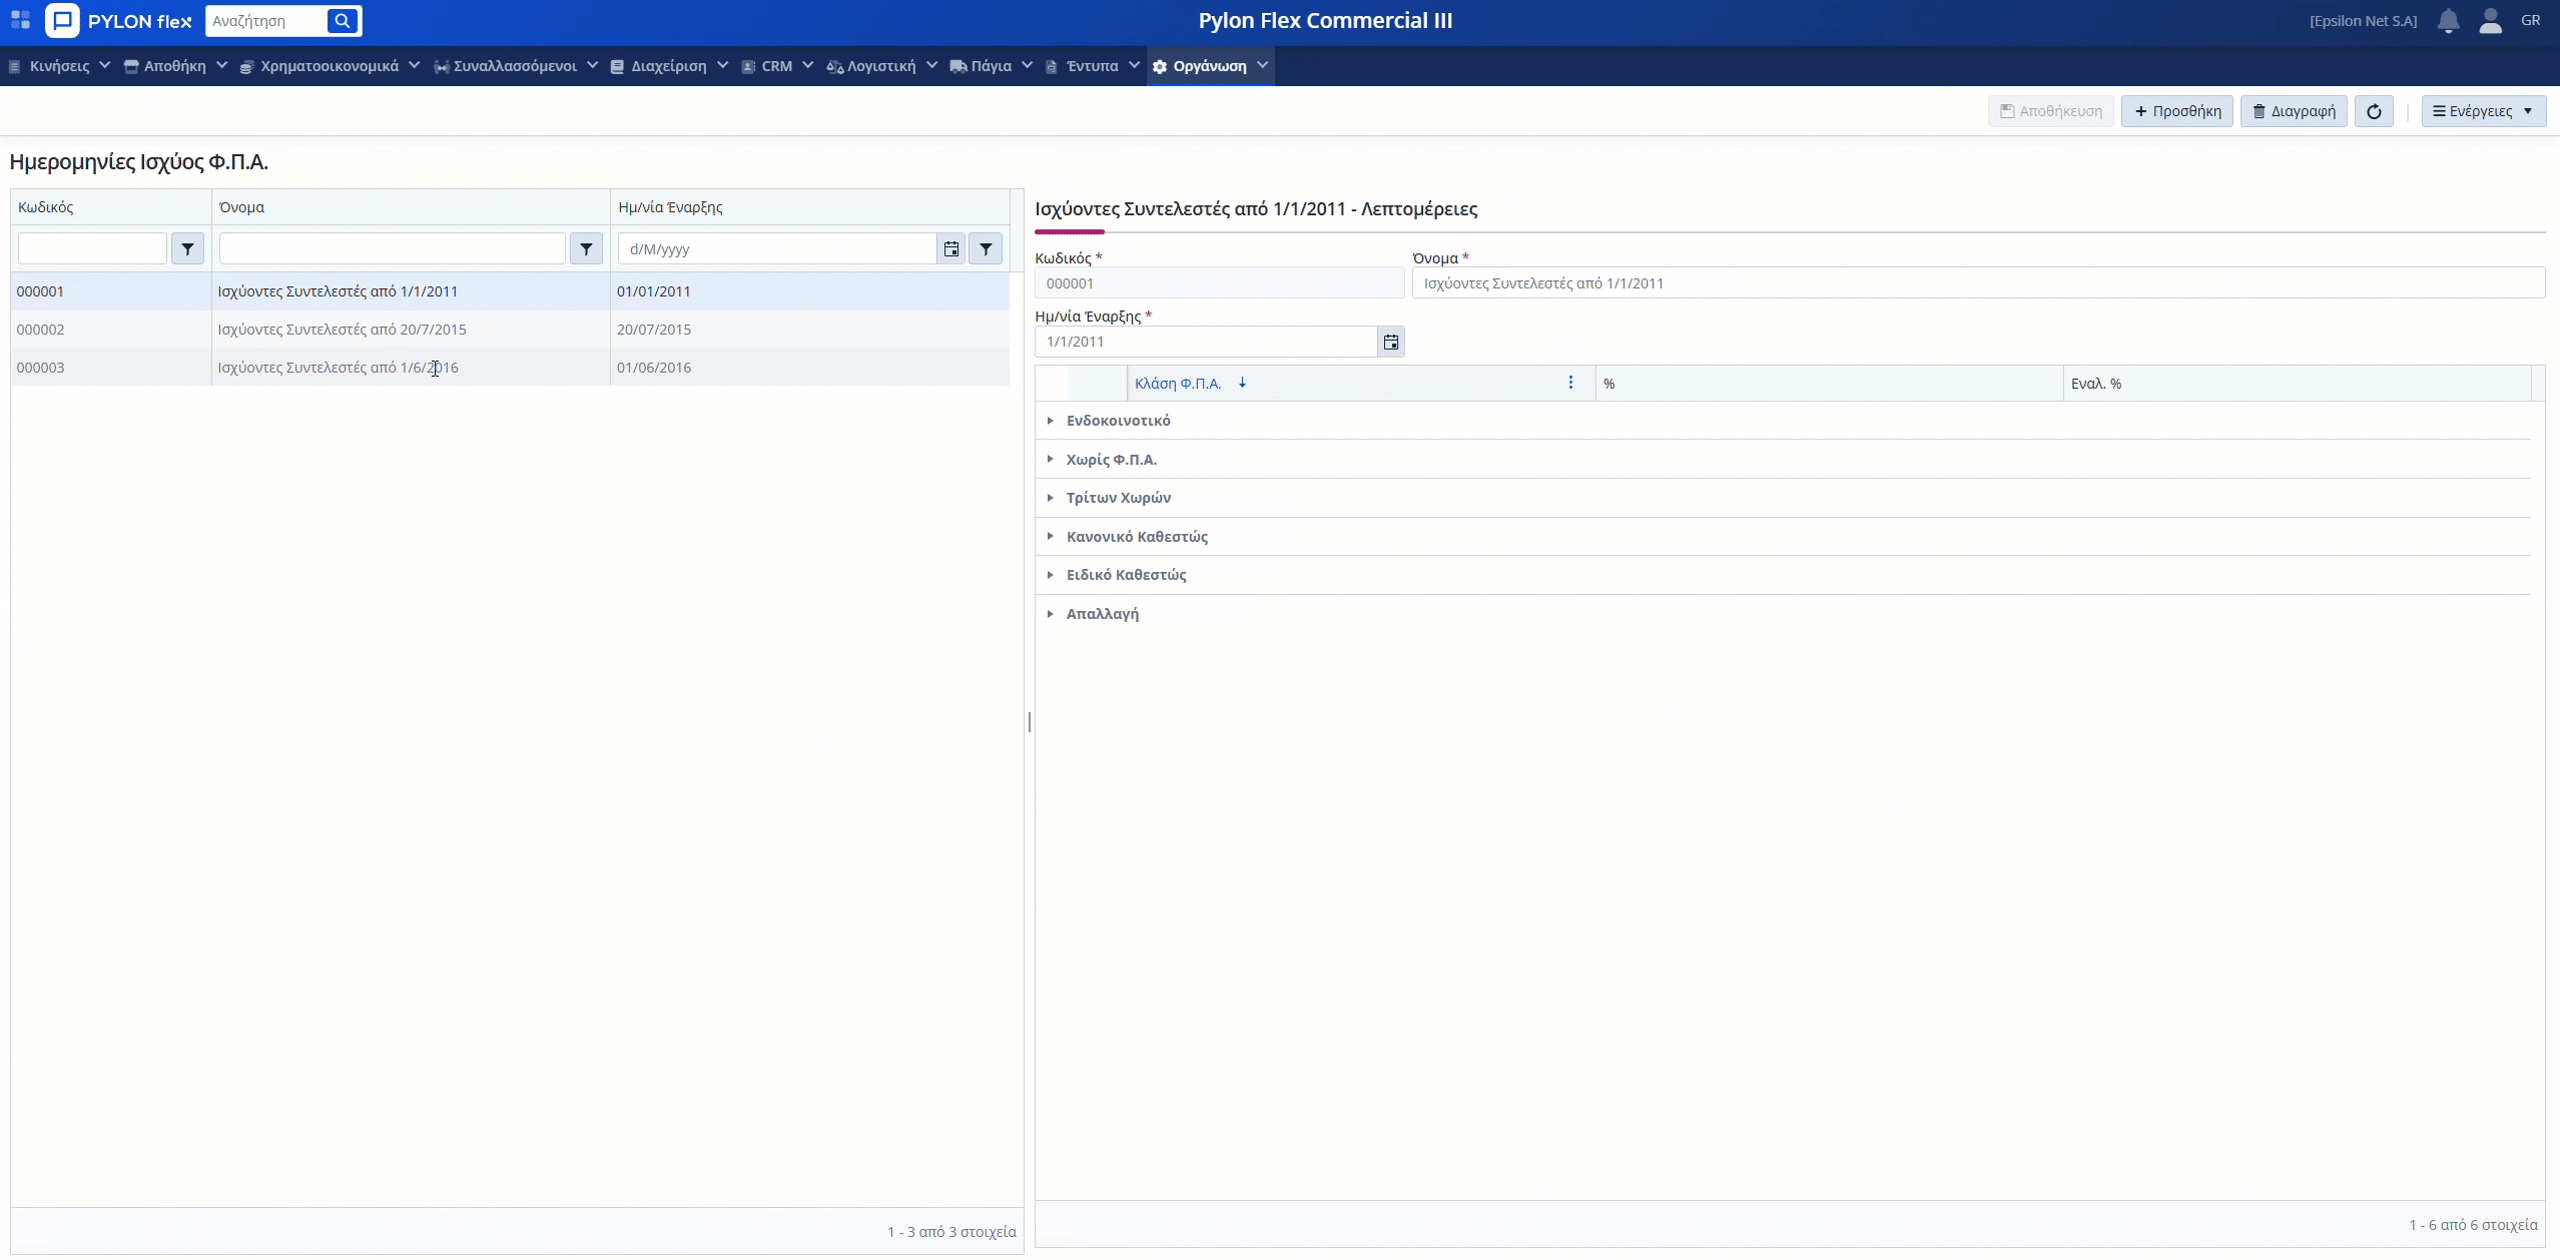Switch language via GR label
The image size is (2560, 1260).
2530,20
